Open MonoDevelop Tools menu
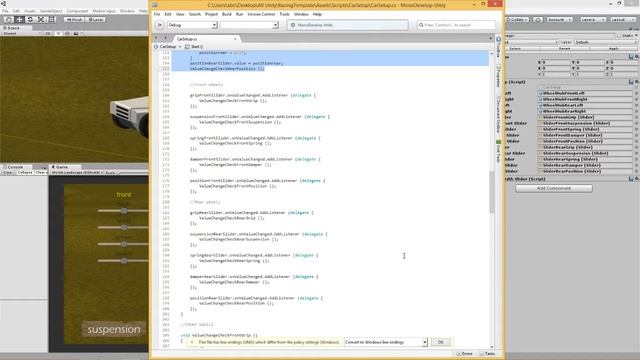The width and height of the screenshot is (640, 360). point(284,14)
